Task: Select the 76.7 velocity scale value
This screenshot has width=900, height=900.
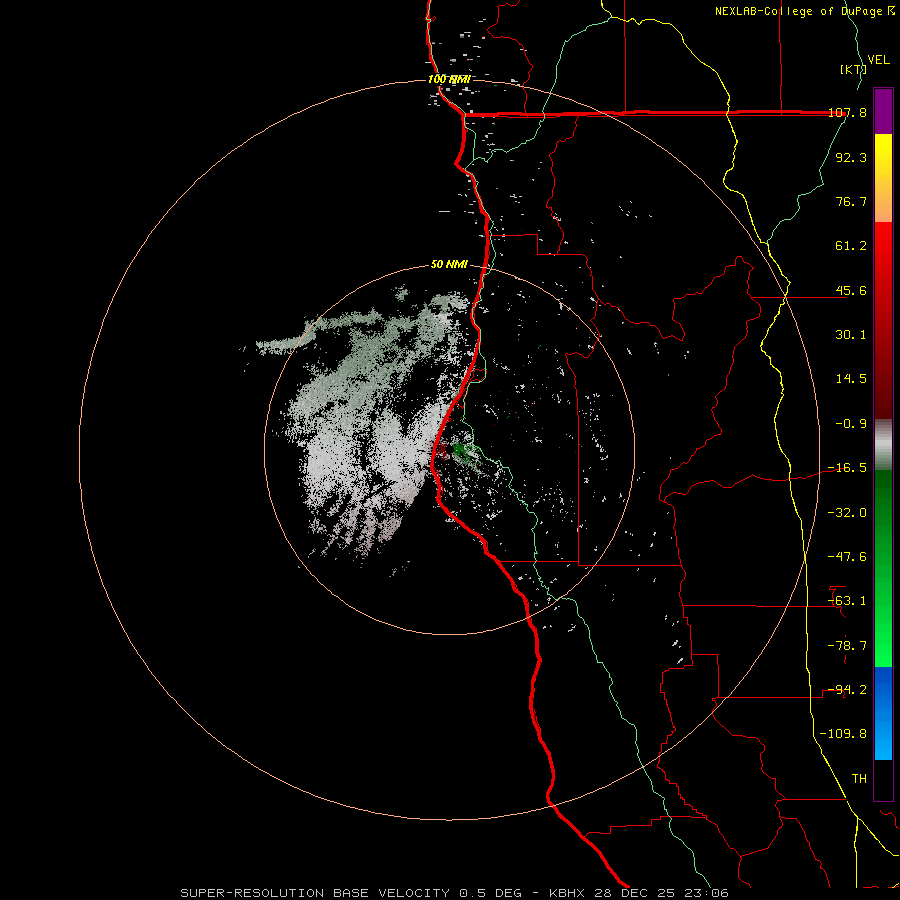Action: [851, 201]
